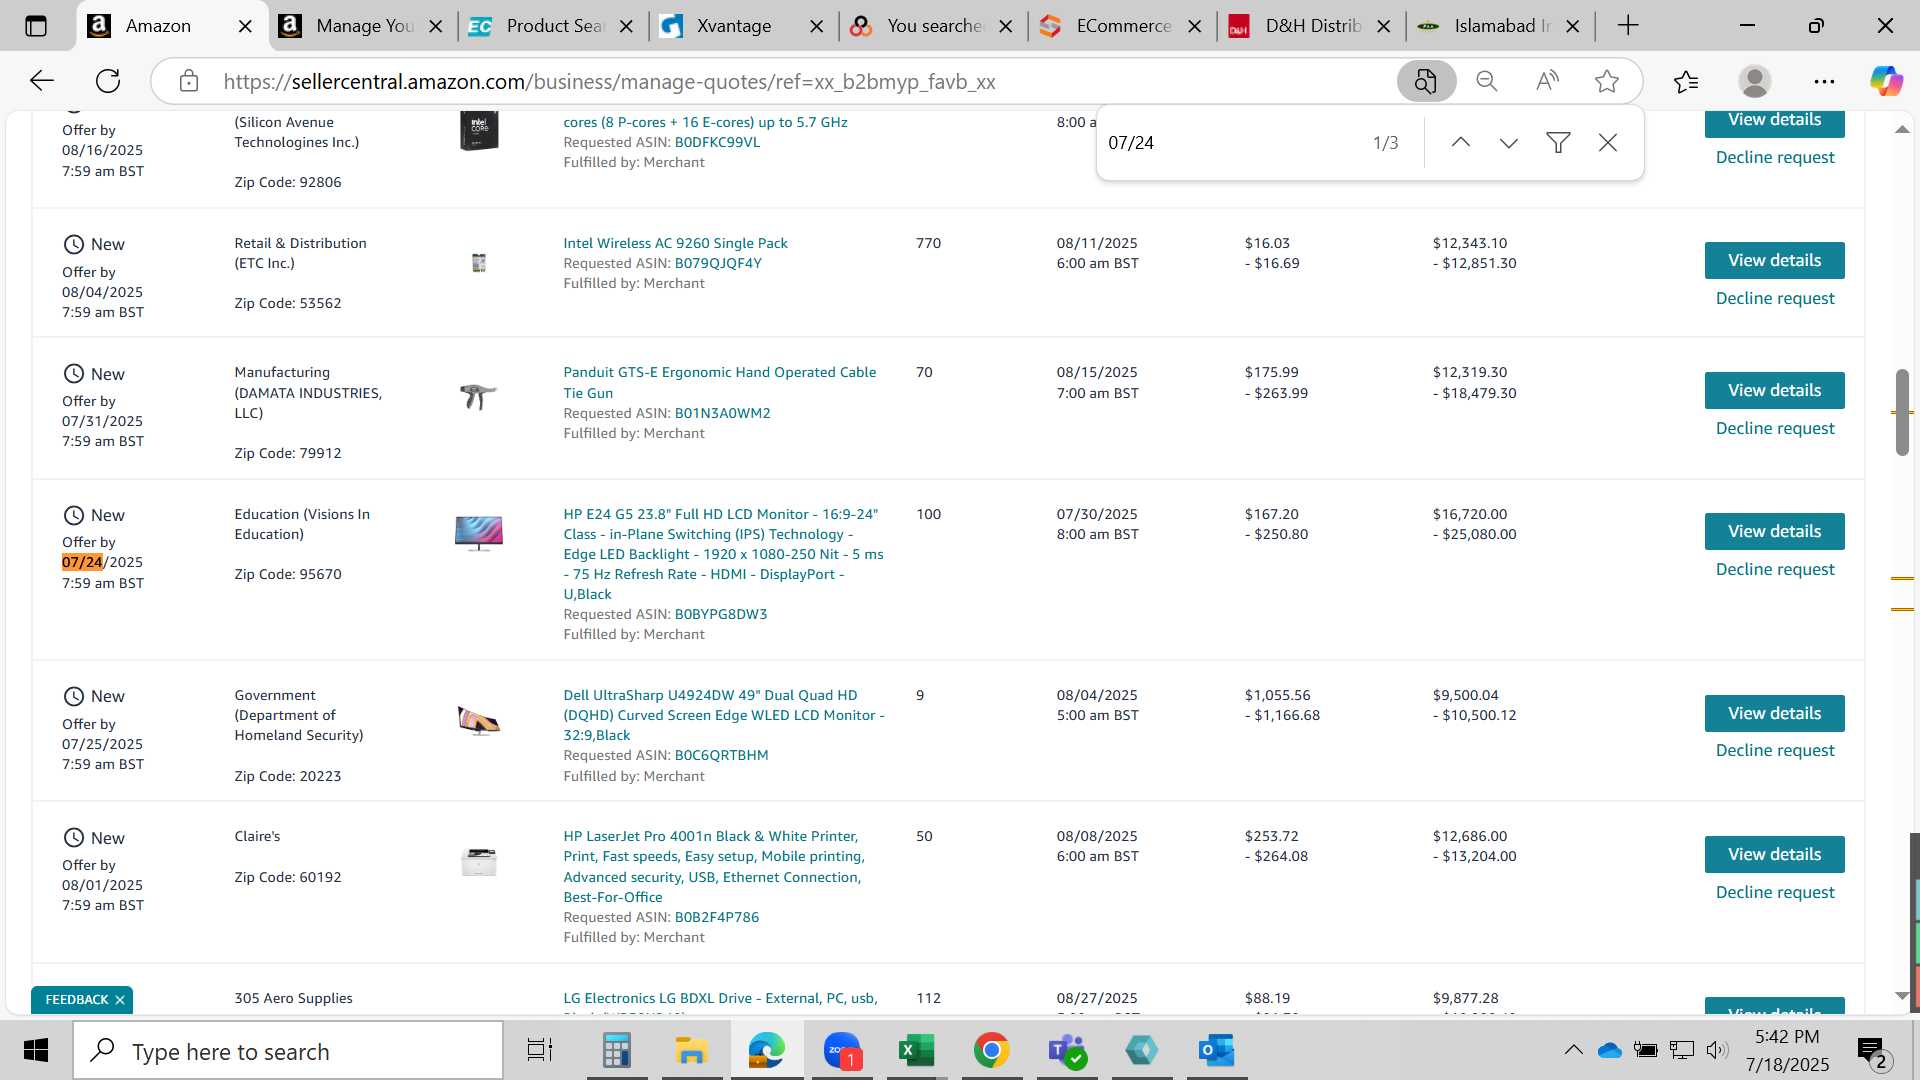Open a new browser tab
This screenshot has width=1920, height=1080.
click(x=1628, y=26)
